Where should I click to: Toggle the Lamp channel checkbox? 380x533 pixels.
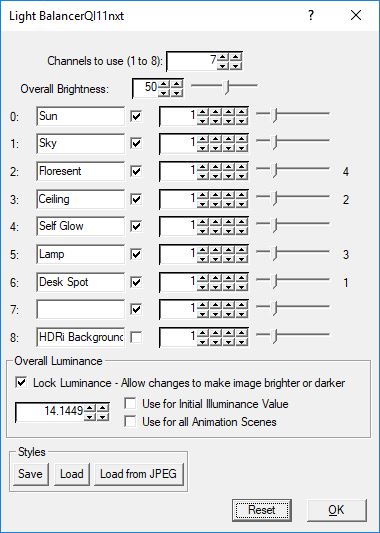coord(136,254)
